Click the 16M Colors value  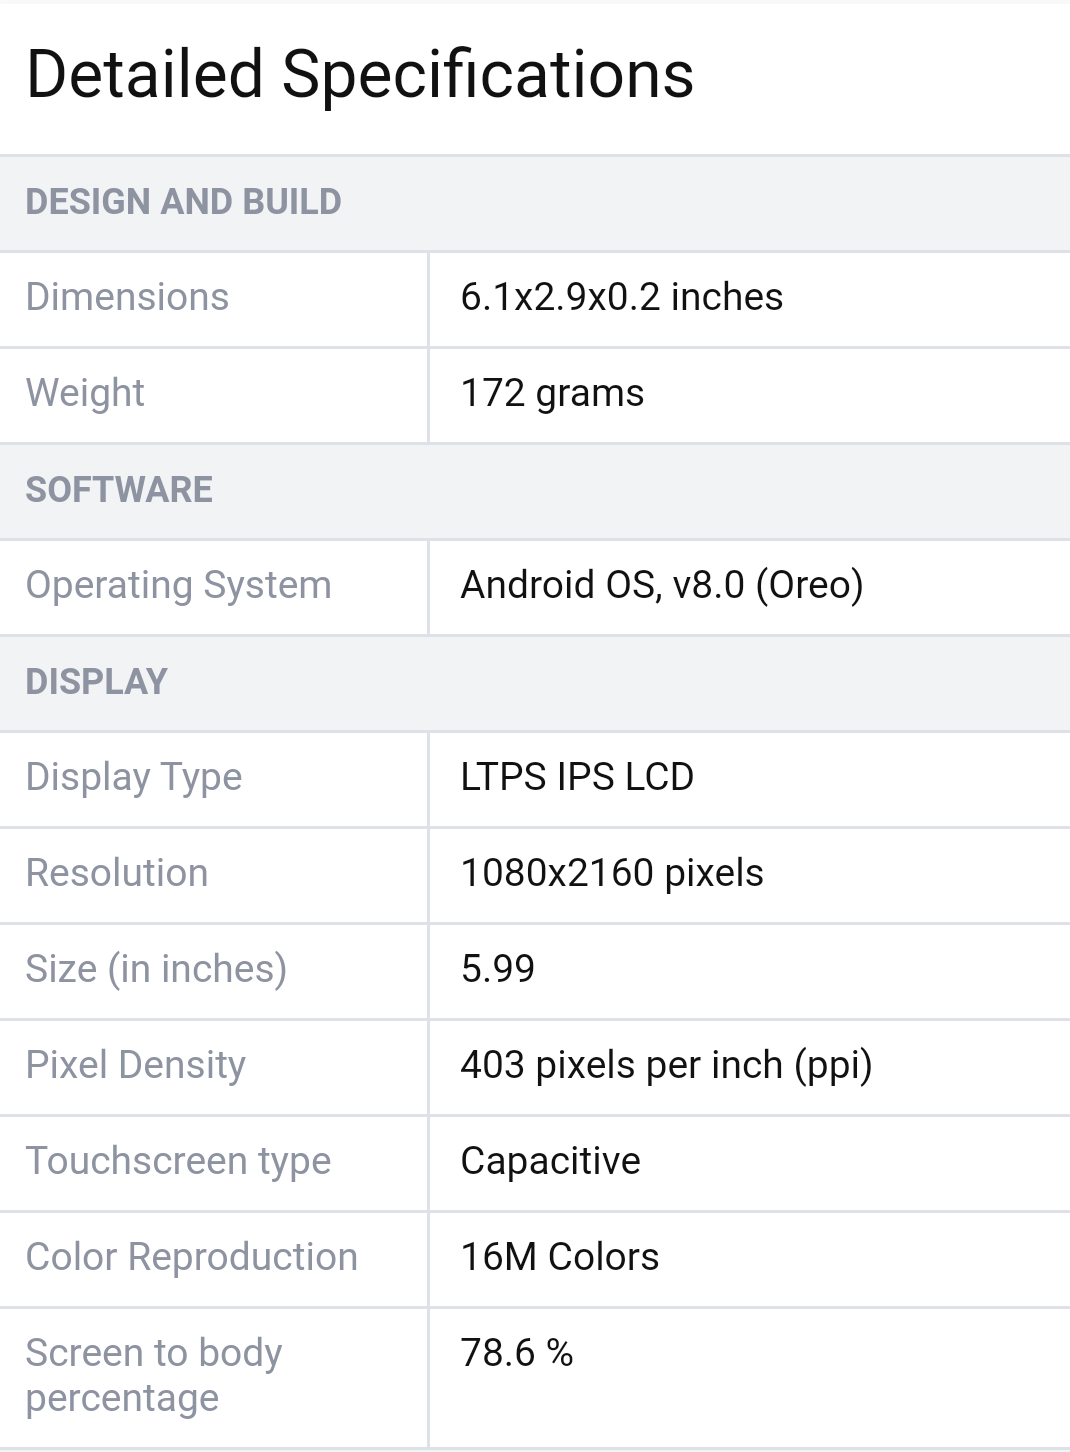coord(560,1257)
